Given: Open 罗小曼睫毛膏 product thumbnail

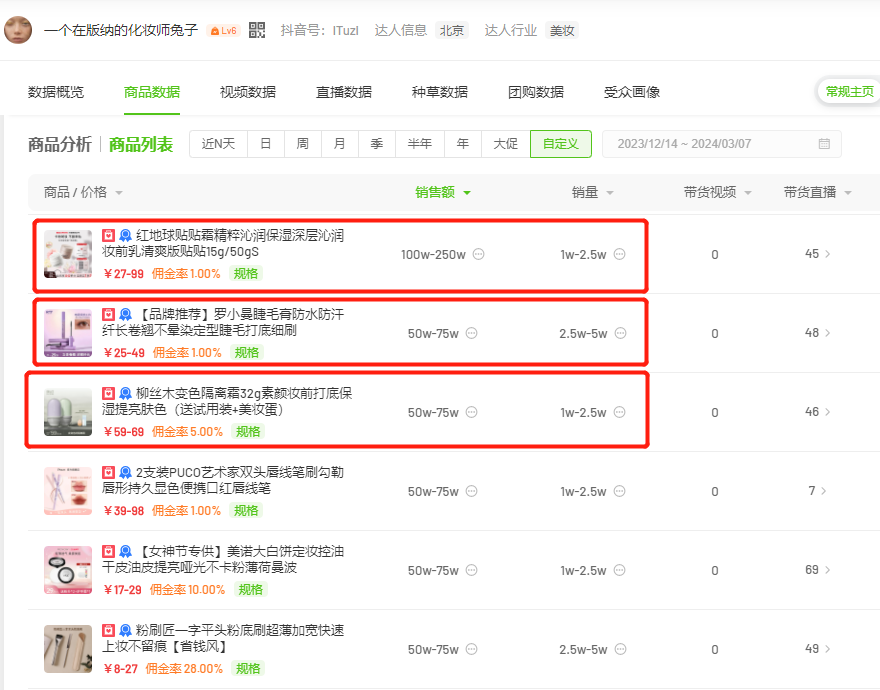Looking at the screenshot, I should pyautogui.click(x=68, y=333).
